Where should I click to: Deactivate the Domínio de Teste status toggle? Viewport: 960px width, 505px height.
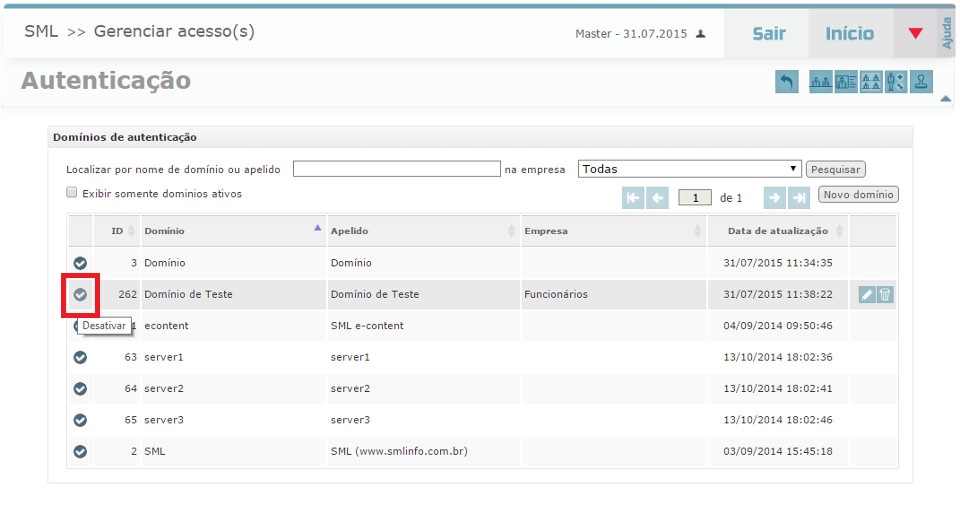click(80, 295)
